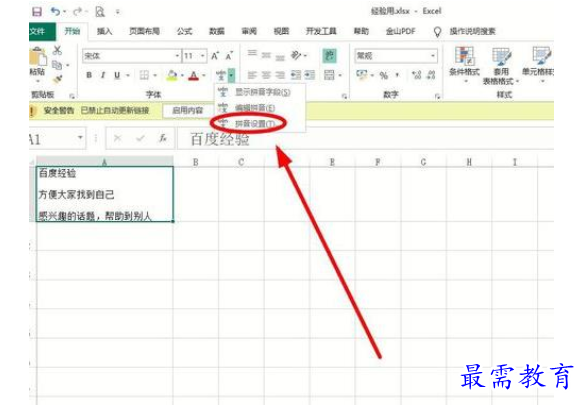The image size is (582, 408).
Task: Toggle the green Wrap Text button
Action: pos(329,56)
